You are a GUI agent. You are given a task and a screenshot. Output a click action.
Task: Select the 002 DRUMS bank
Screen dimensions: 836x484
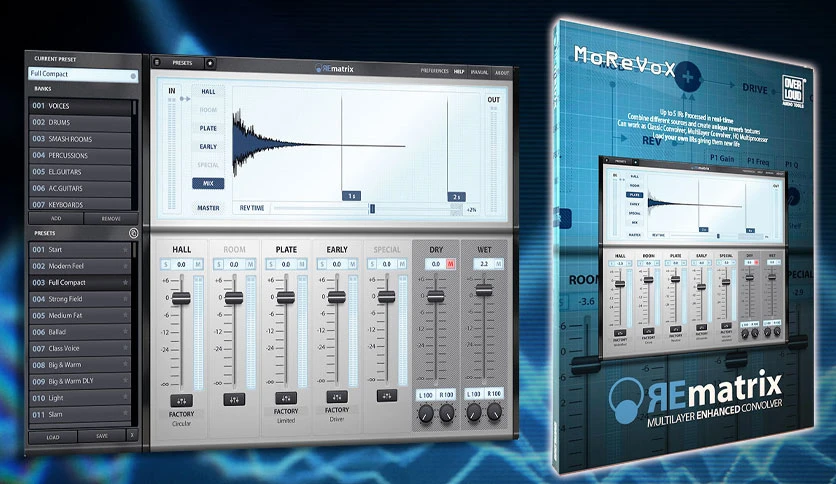pyautogui.click(x=80, y=122)
